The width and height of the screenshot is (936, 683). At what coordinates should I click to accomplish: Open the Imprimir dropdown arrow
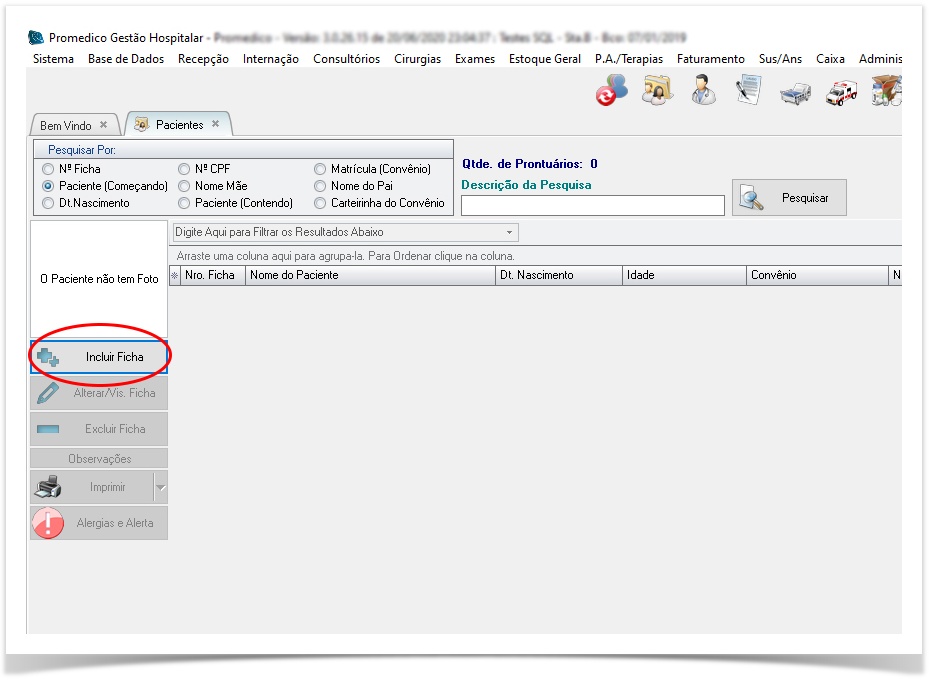tap(160, 488)
